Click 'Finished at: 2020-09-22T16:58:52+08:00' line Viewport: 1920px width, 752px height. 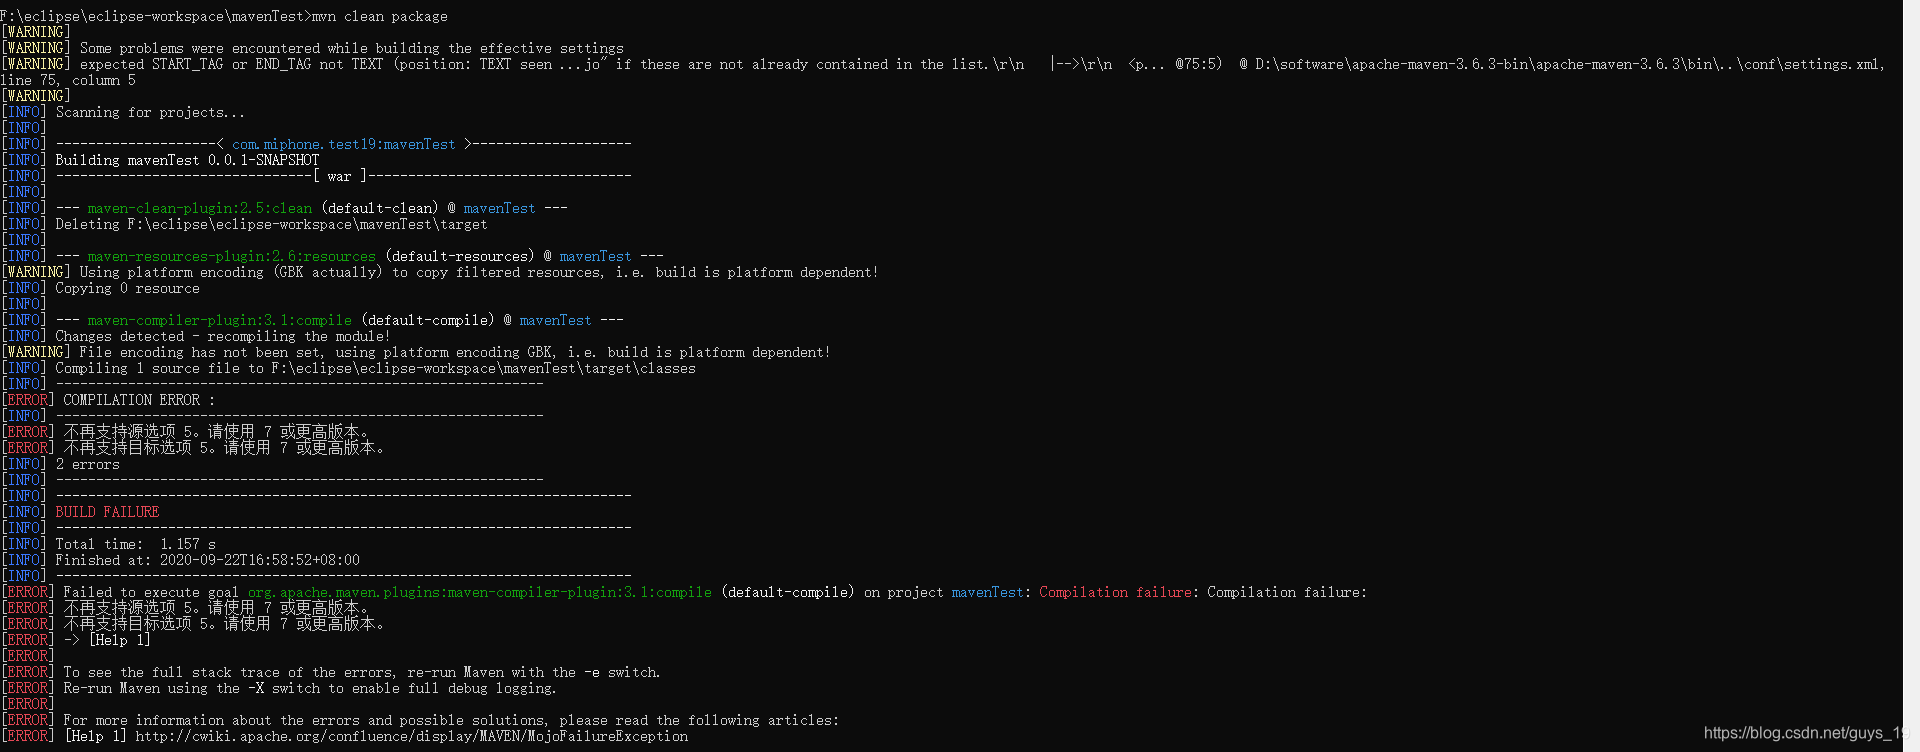point(207,560)
